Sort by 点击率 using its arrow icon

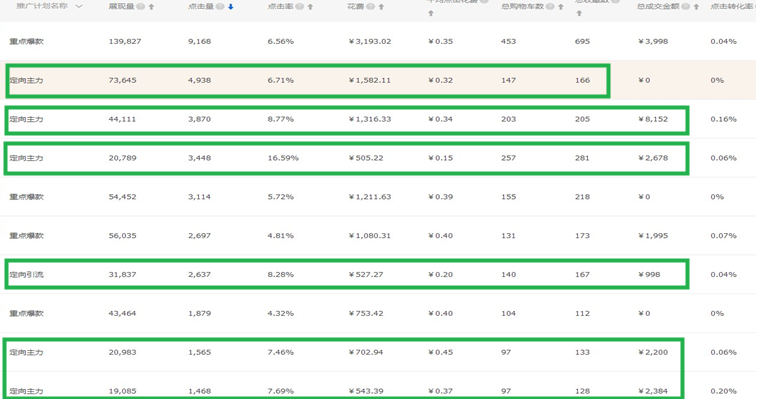[x=310, y=7]
